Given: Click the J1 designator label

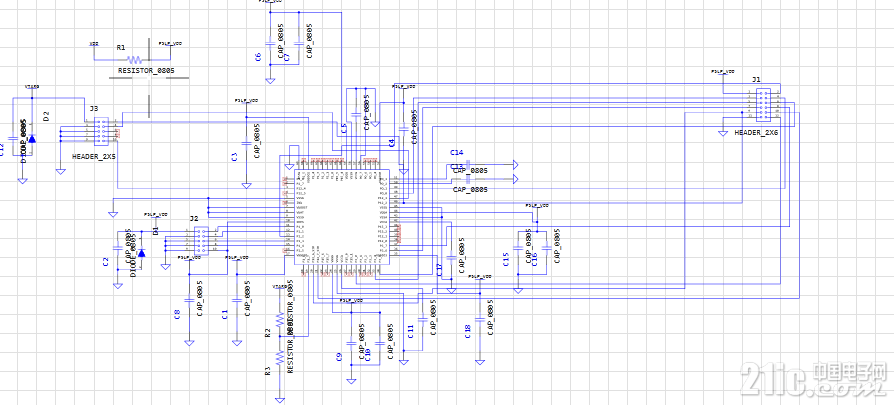Looking at the screenshot, I should (x=756, y=80).
